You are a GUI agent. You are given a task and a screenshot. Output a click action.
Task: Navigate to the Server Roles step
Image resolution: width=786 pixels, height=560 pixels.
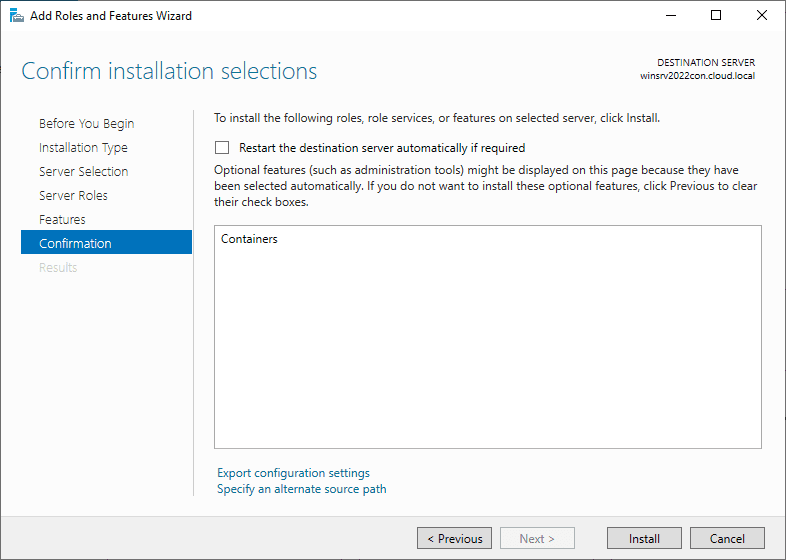click(73, 196)
